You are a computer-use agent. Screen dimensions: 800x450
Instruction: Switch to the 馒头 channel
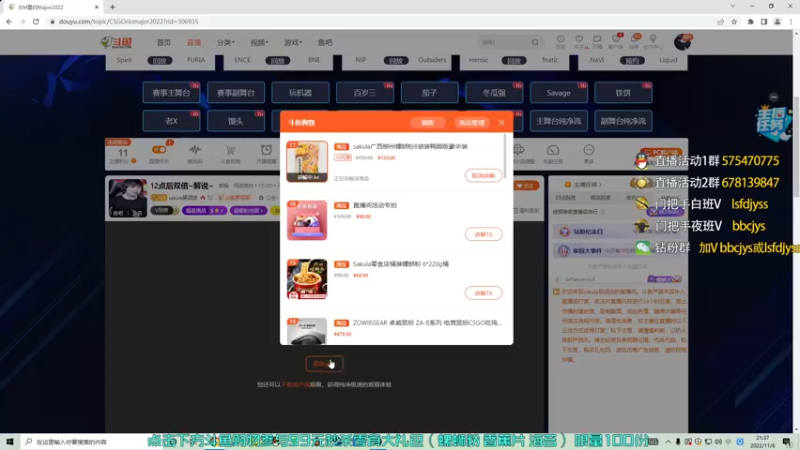pos(236,121)
